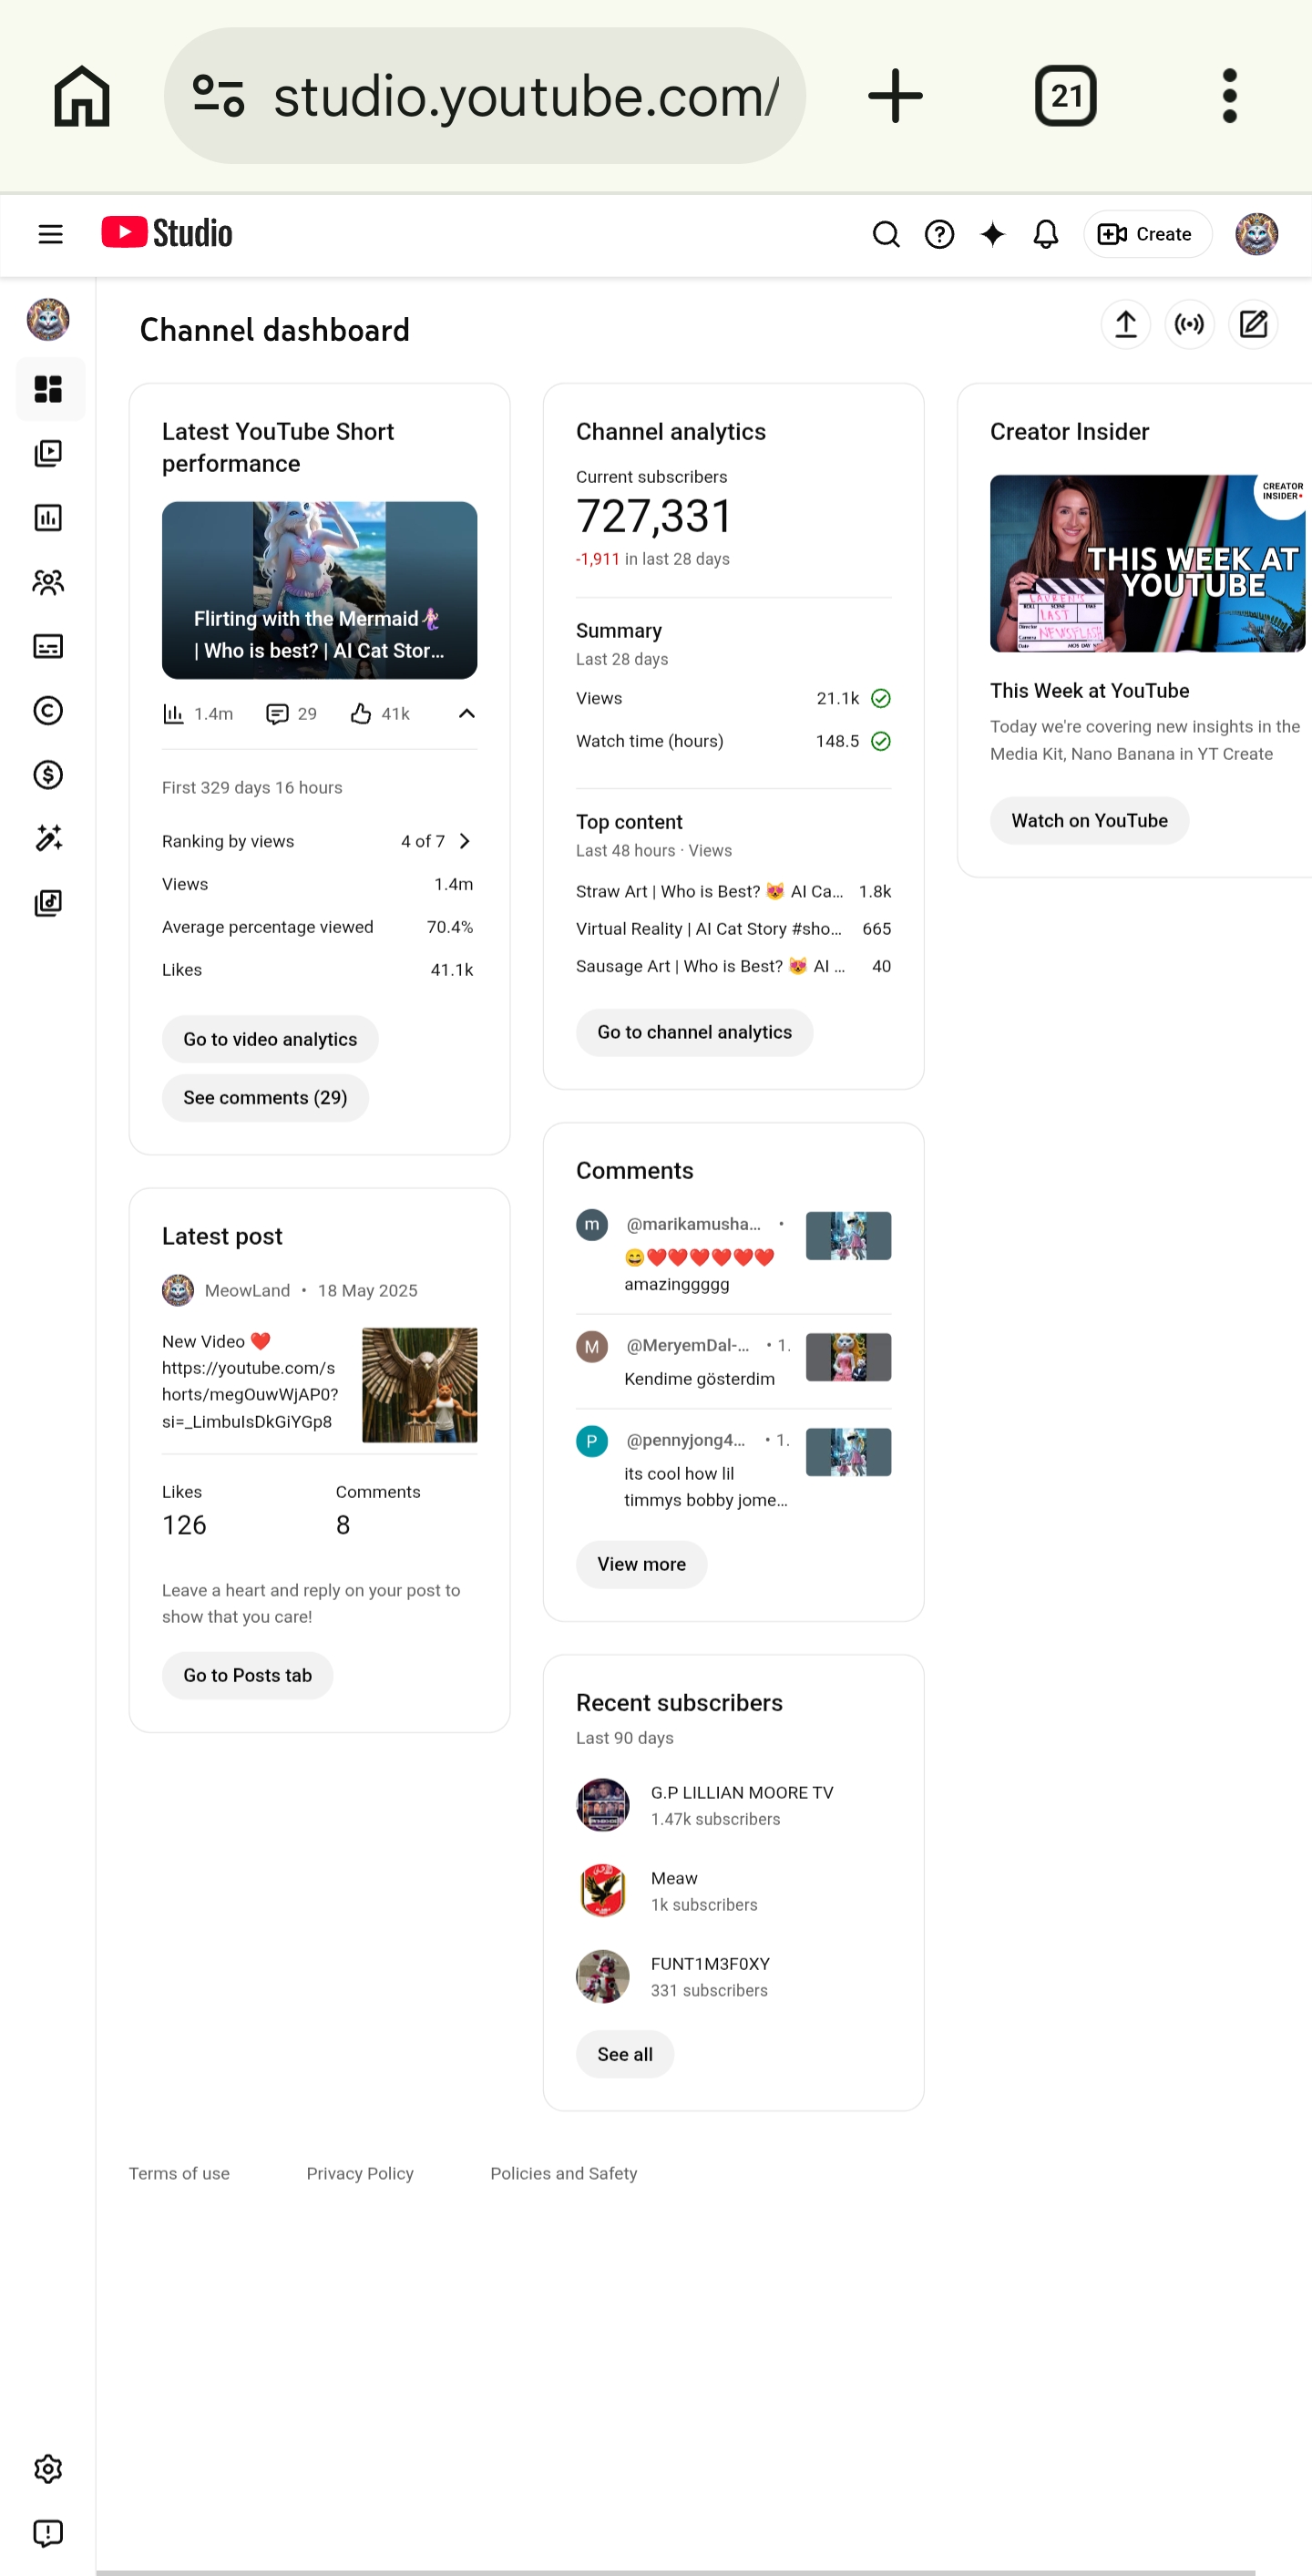Viewport: 1312px width, 2576px height.
Task: Click the Create button
Action: (x=1147, y=234)
